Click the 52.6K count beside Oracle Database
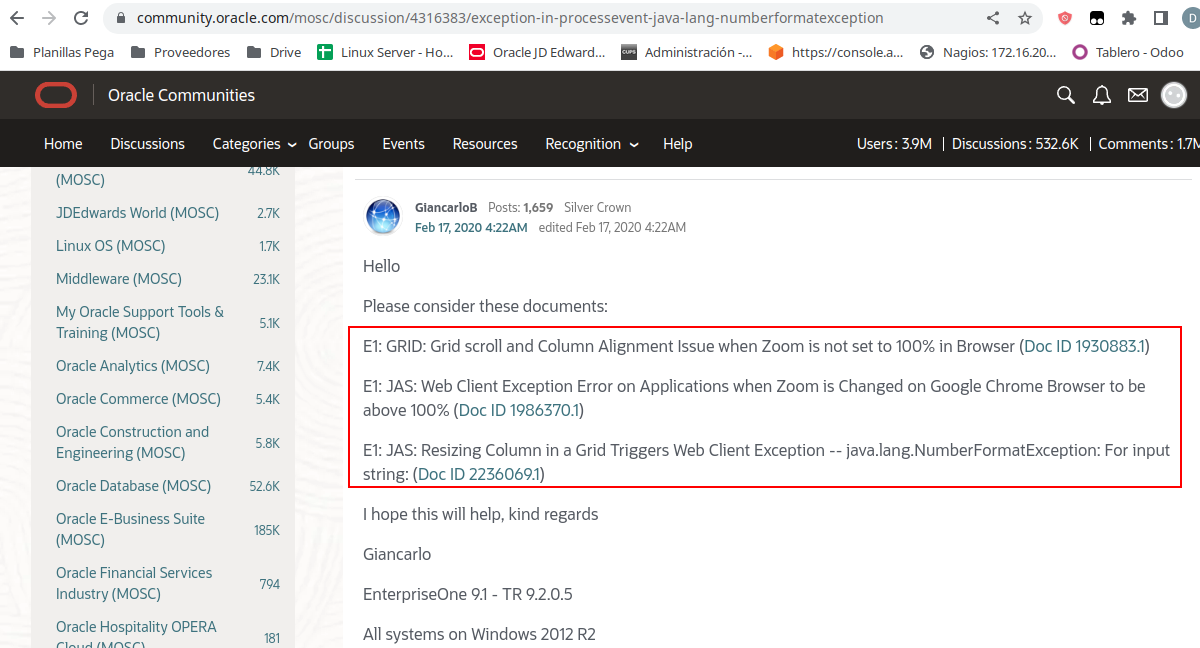Screen dimensions: 1200x648 pyautogui.click(x=266, y=487)
